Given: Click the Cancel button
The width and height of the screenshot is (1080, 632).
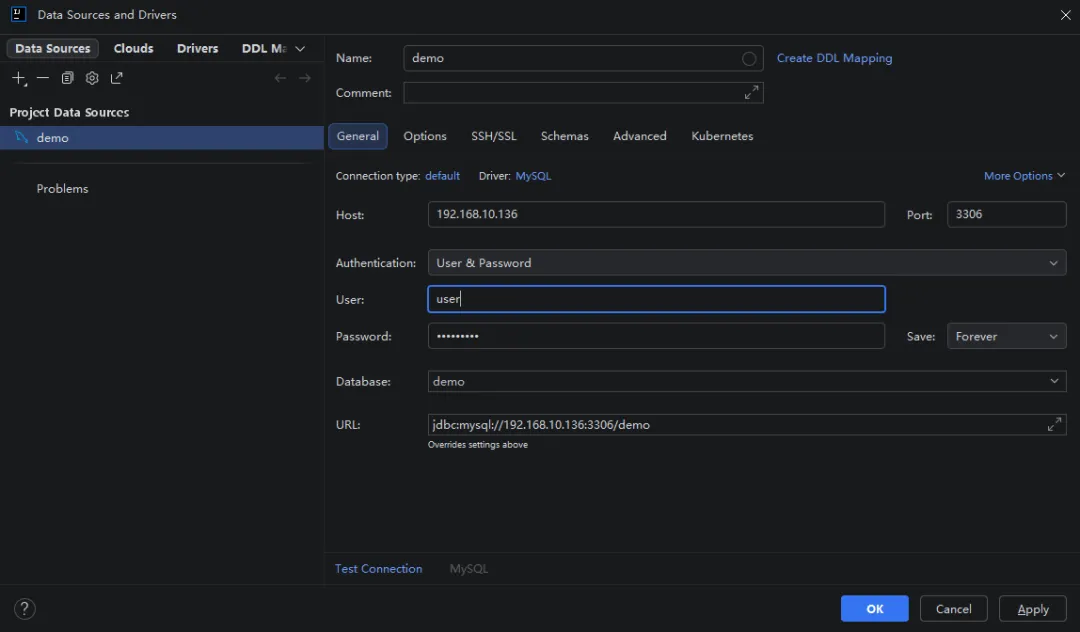Looking at the screenshot, I should pyautogui.click(x=954, y=609).
